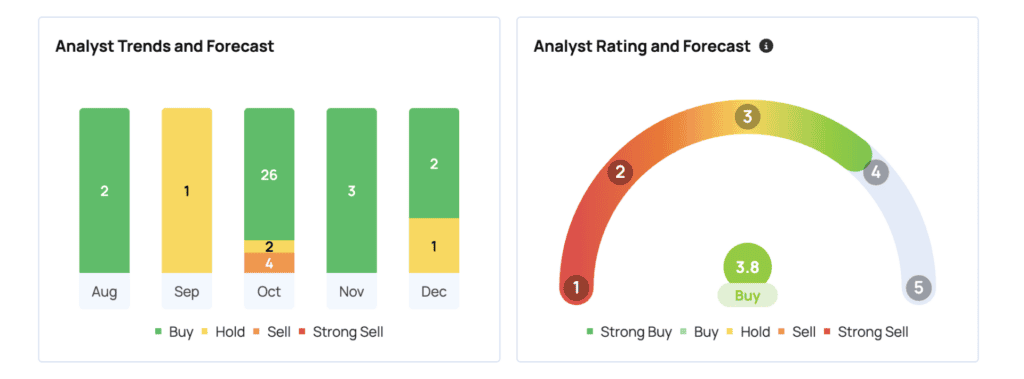Click the orange Oct sell segment showing 4
Viewport: 1024px width, 379px height.
coord(269,263)
